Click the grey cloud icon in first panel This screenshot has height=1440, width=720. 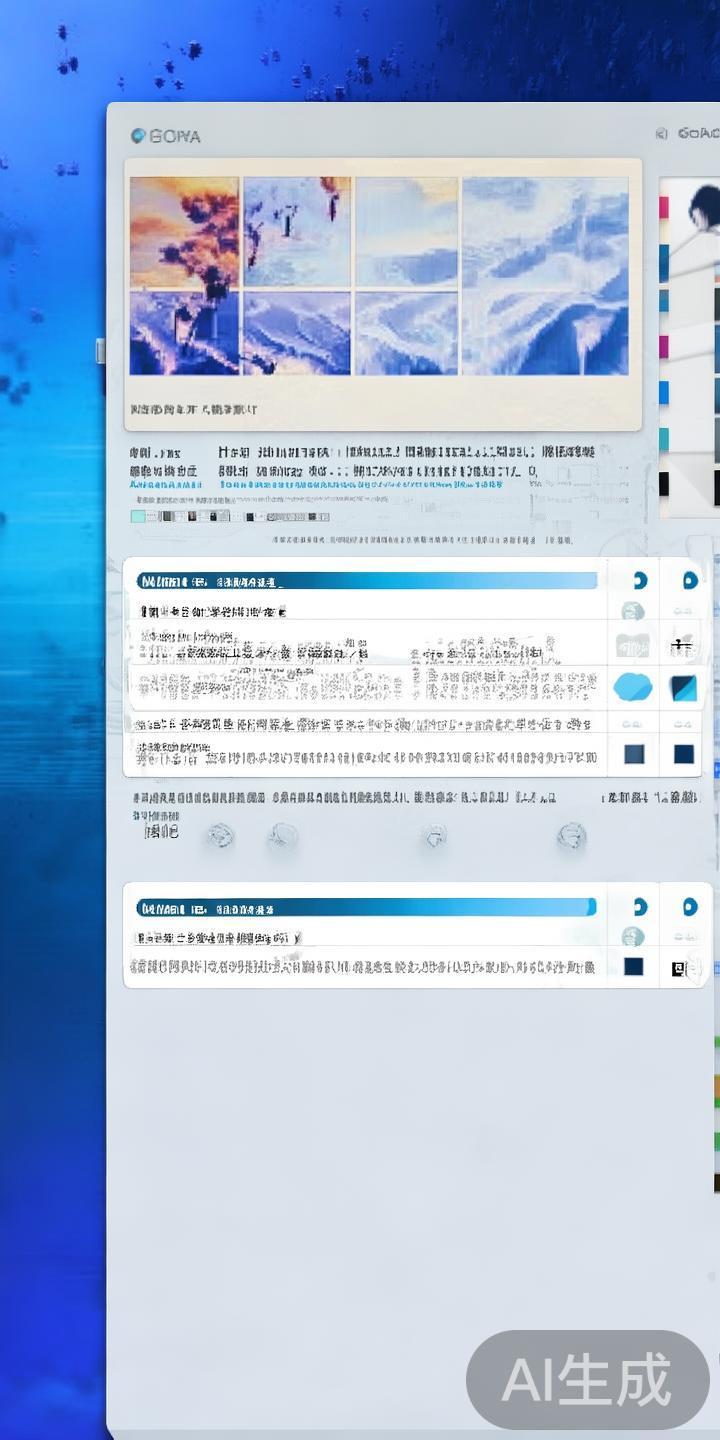pos(633,645)
